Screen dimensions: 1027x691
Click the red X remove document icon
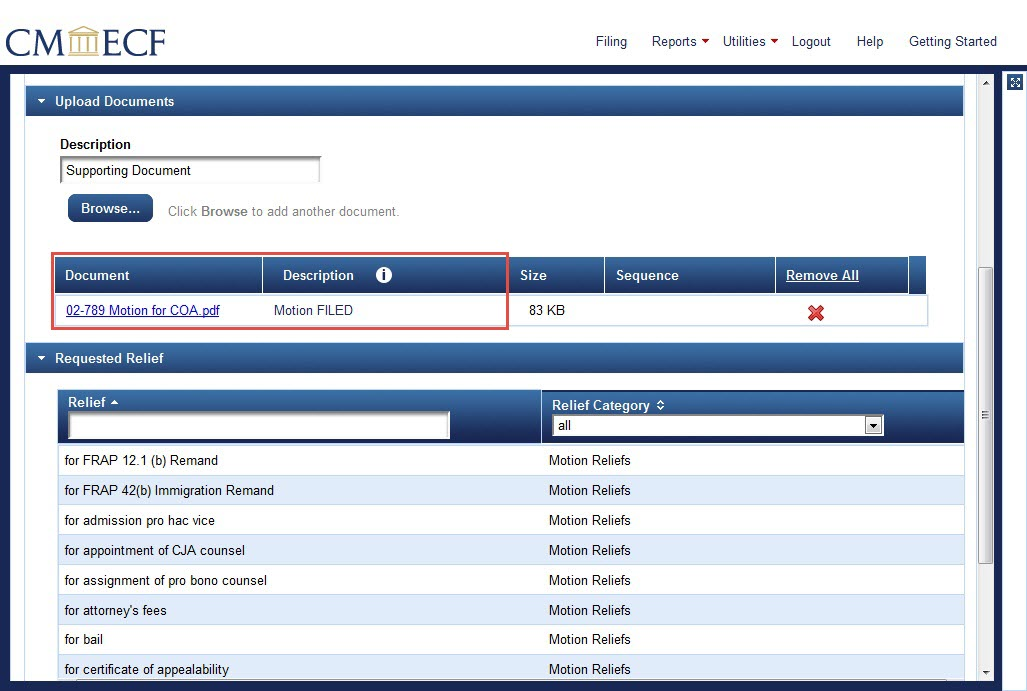[815, 313]
